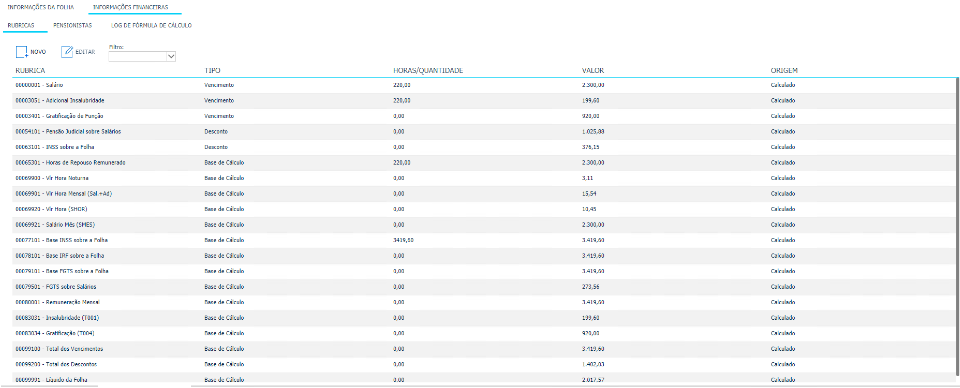
Task: Select row 00000001 - Salário
Action: pos(484,85)
